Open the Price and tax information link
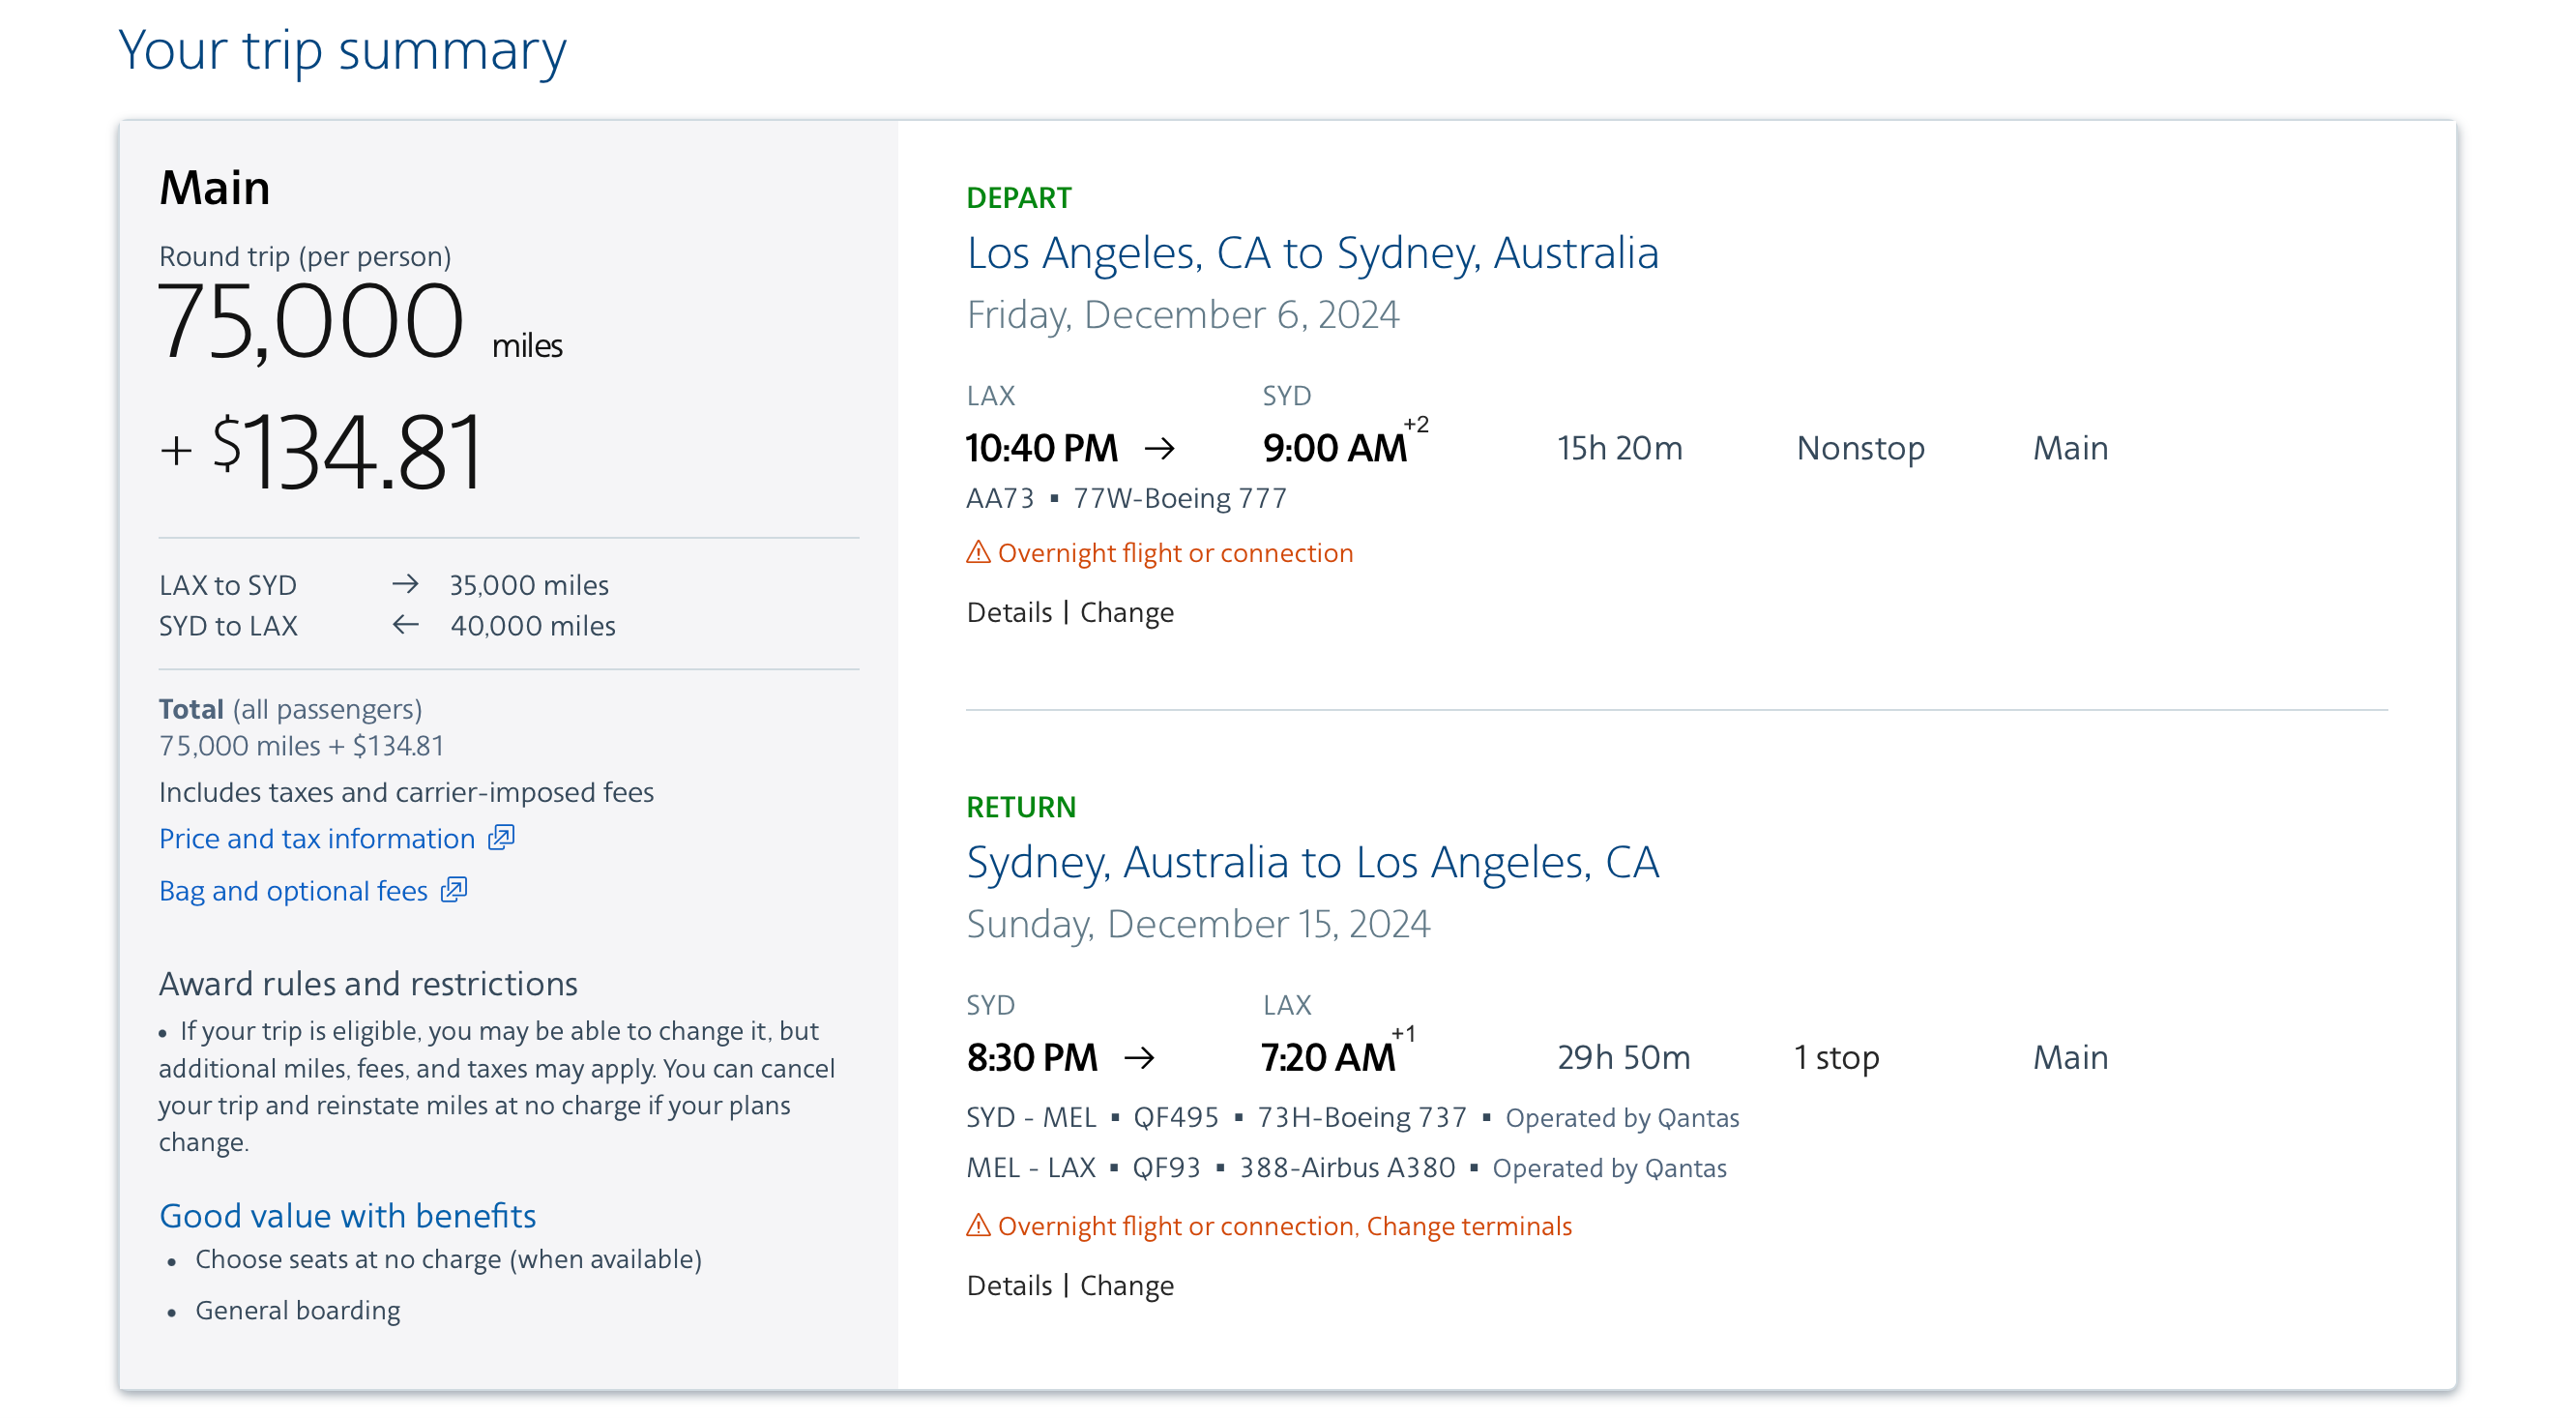 (x=316, y=838)
